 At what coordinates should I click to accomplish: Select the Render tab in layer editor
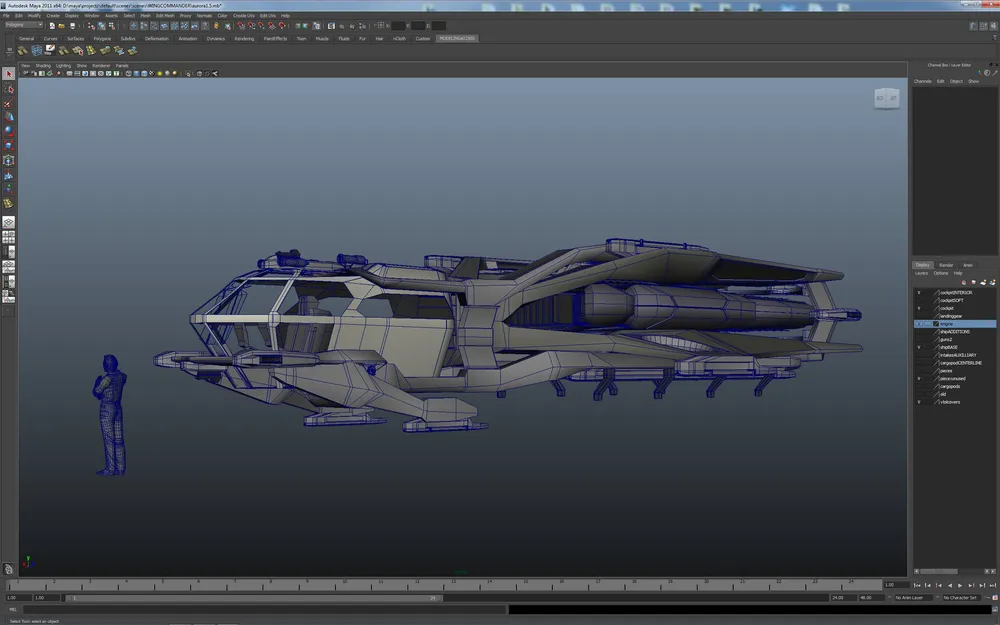coord(945,265)
